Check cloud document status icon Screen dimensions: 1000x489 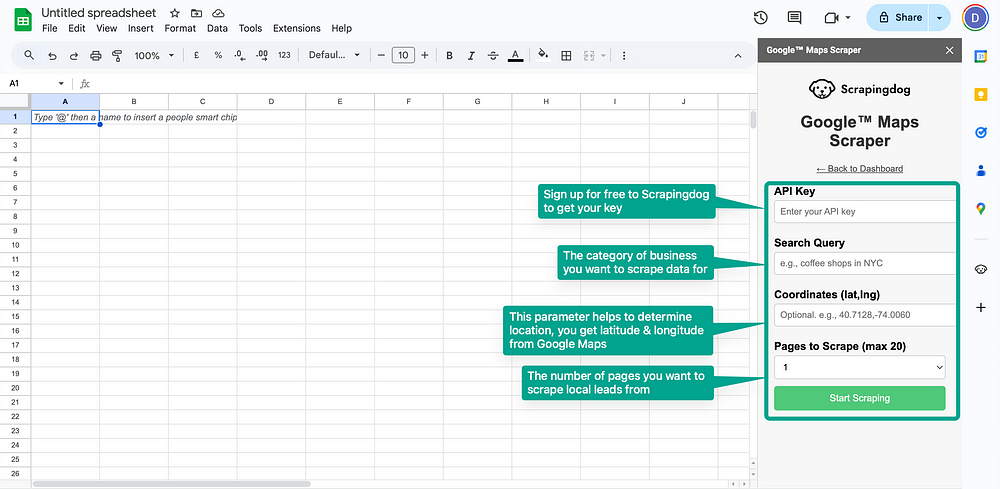click(218, 13)
